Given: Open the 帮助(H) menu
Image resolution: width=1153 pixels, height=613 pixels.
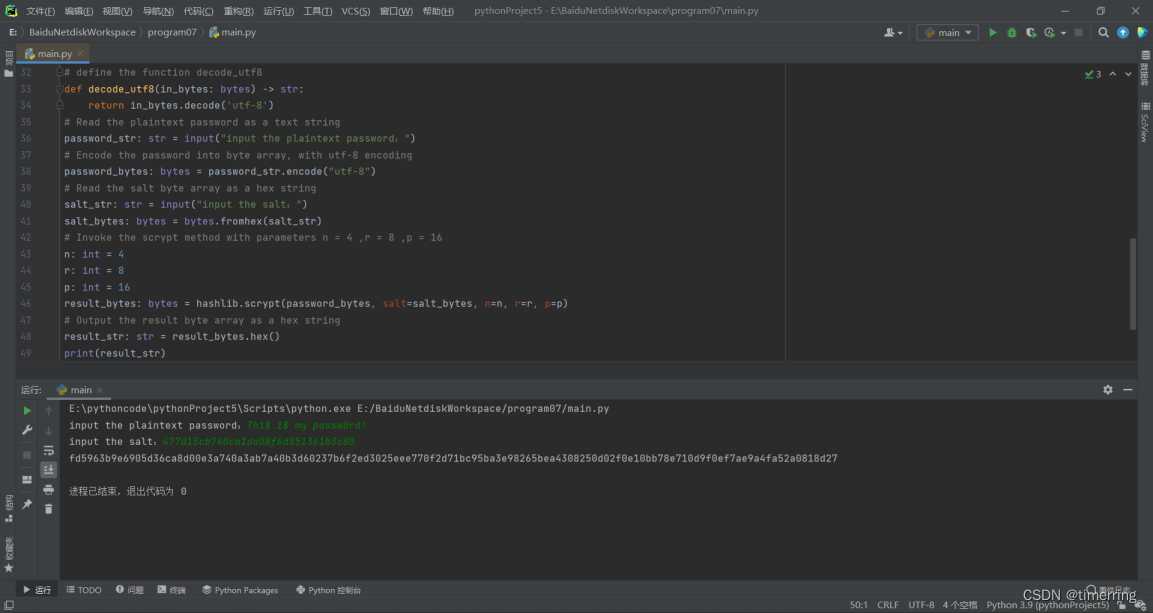Looking at the screenshot, I should point(438,11).
